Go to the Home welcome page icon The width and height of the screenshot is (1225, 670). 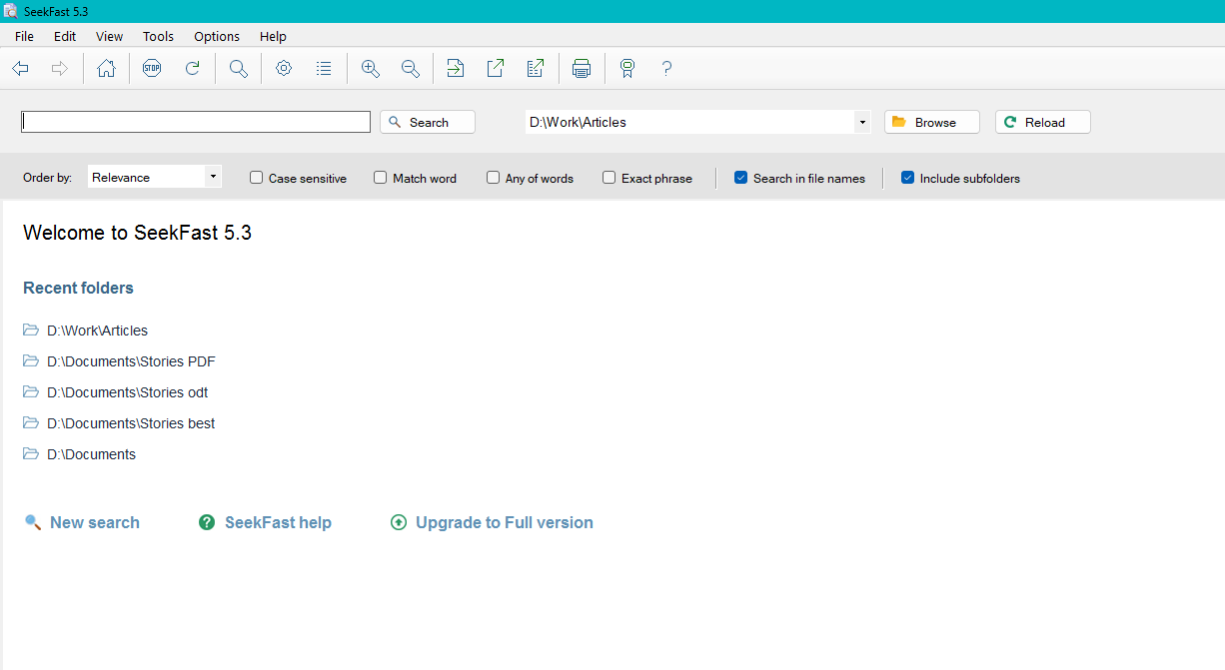[x=106, y=69]
